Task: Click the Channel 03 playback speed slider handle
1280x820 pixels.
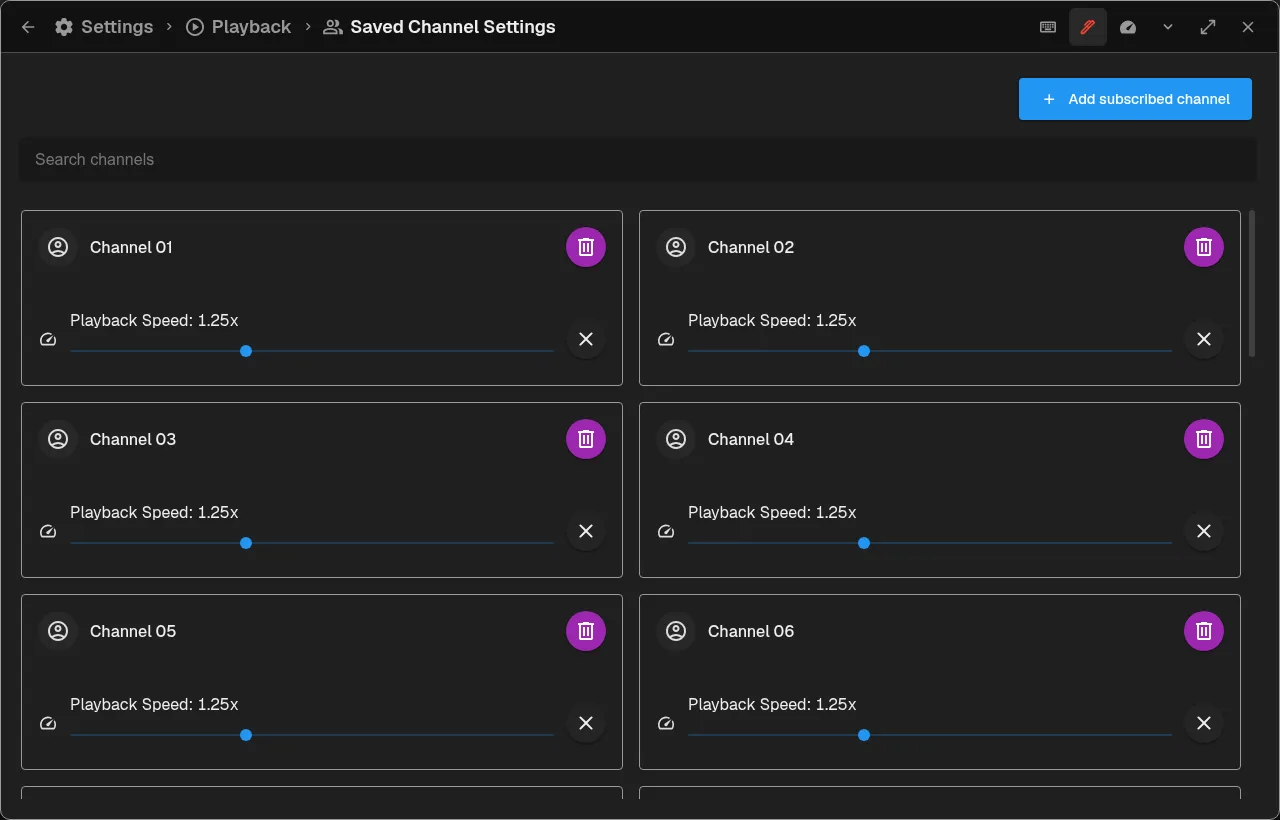Action: coord(246,543)
